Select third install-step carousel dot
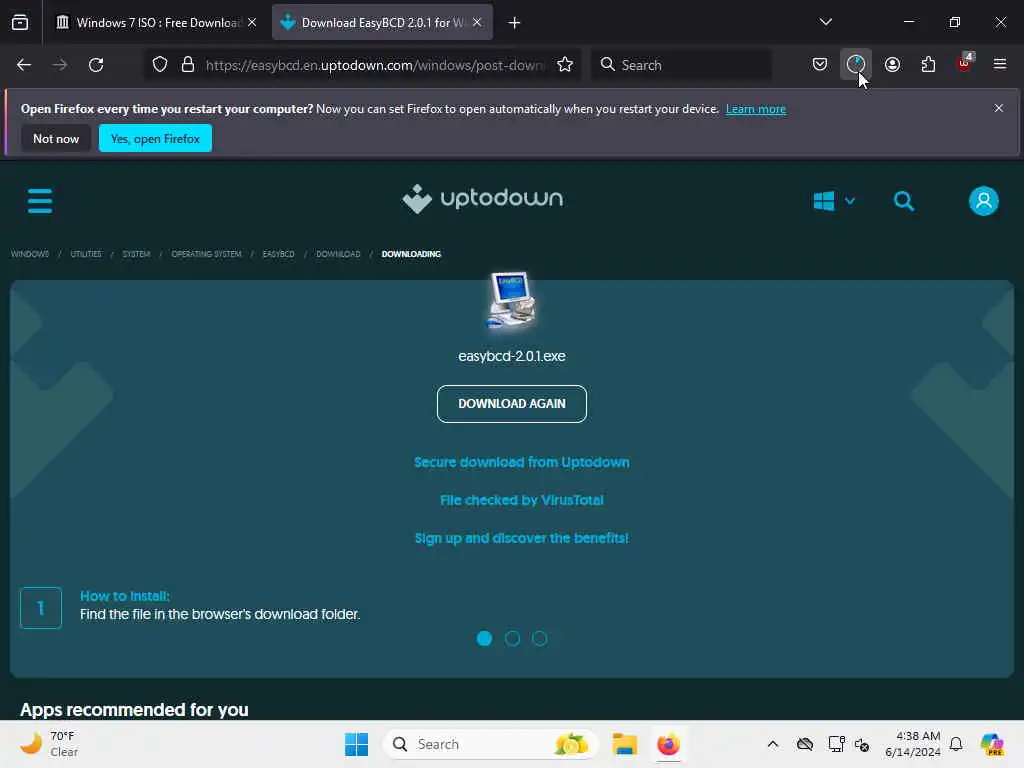The image size is (1024, 768). coord(539,638)
